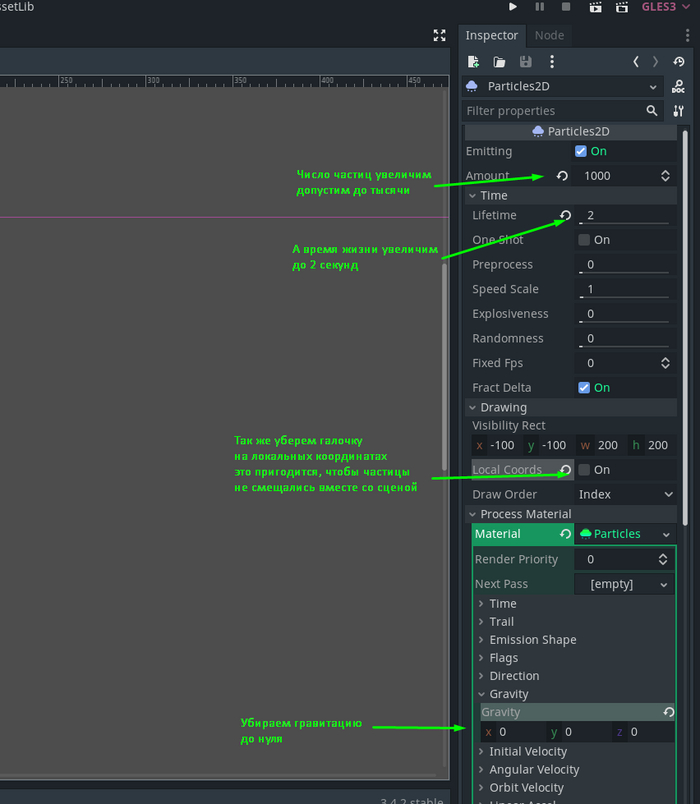Image resolution: width=700 pixels, height=804 pixels.
Task: Turn on the Local Coords checkbox
Action: coord(584,470)
